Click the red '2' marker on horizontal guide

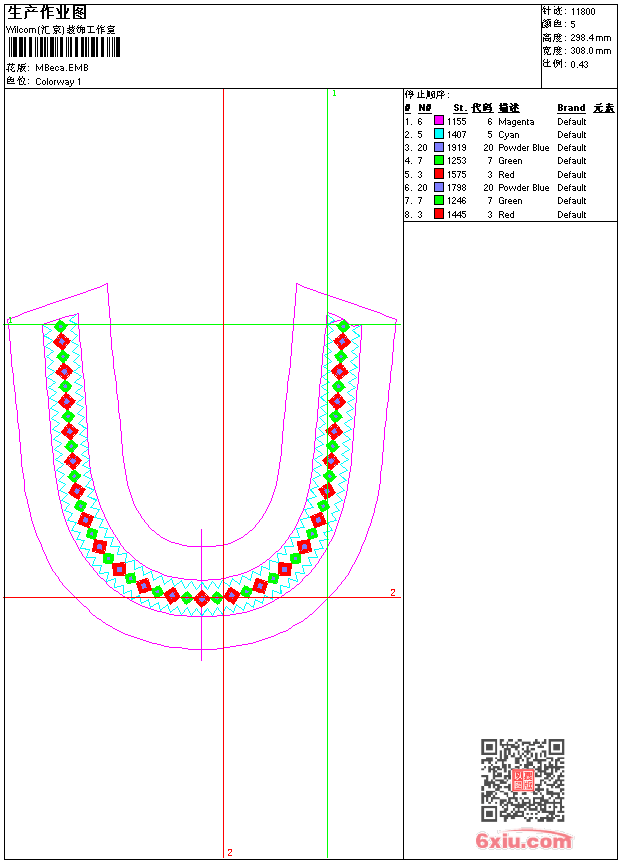pyautogui.click(x=393, y=592)
